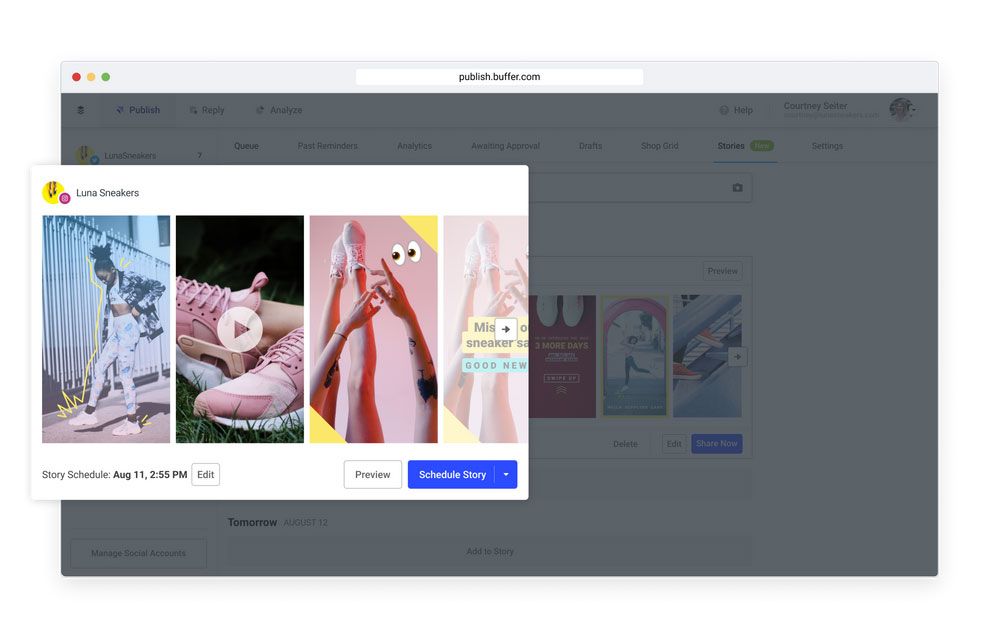Select the first story thumbnail with dancer
Viewport: 1000px width, 638px height.
point(106,329)
